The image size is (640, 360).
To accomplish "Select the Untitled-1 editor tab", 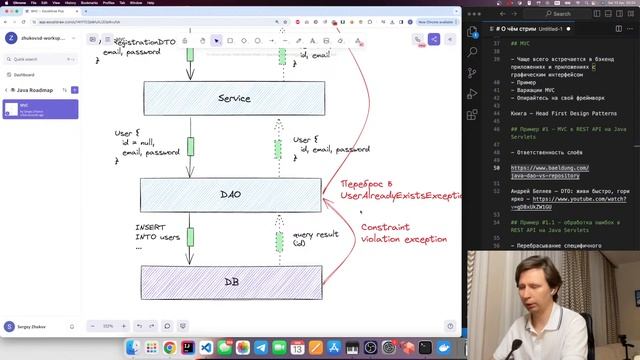I will pos(530,29).
